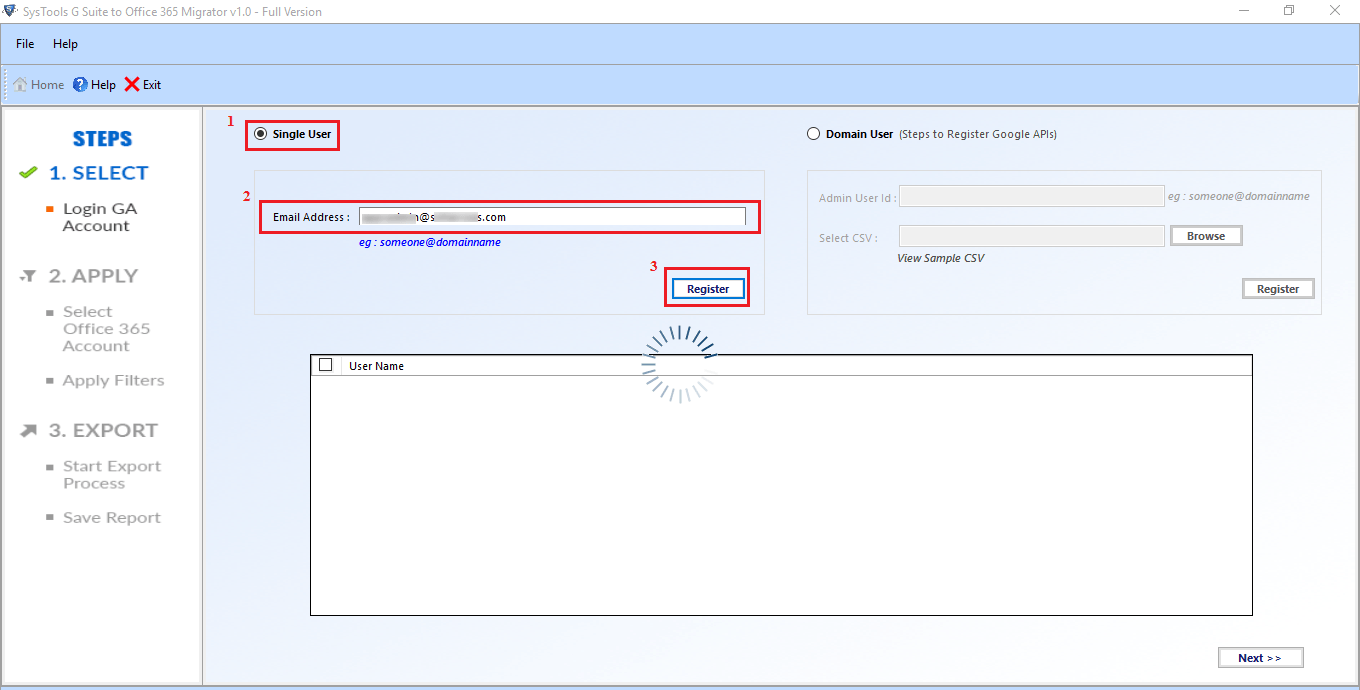The height and width of the screenshot is (690, 1360).
Task: Select the Save Report step
Action: 111,518
